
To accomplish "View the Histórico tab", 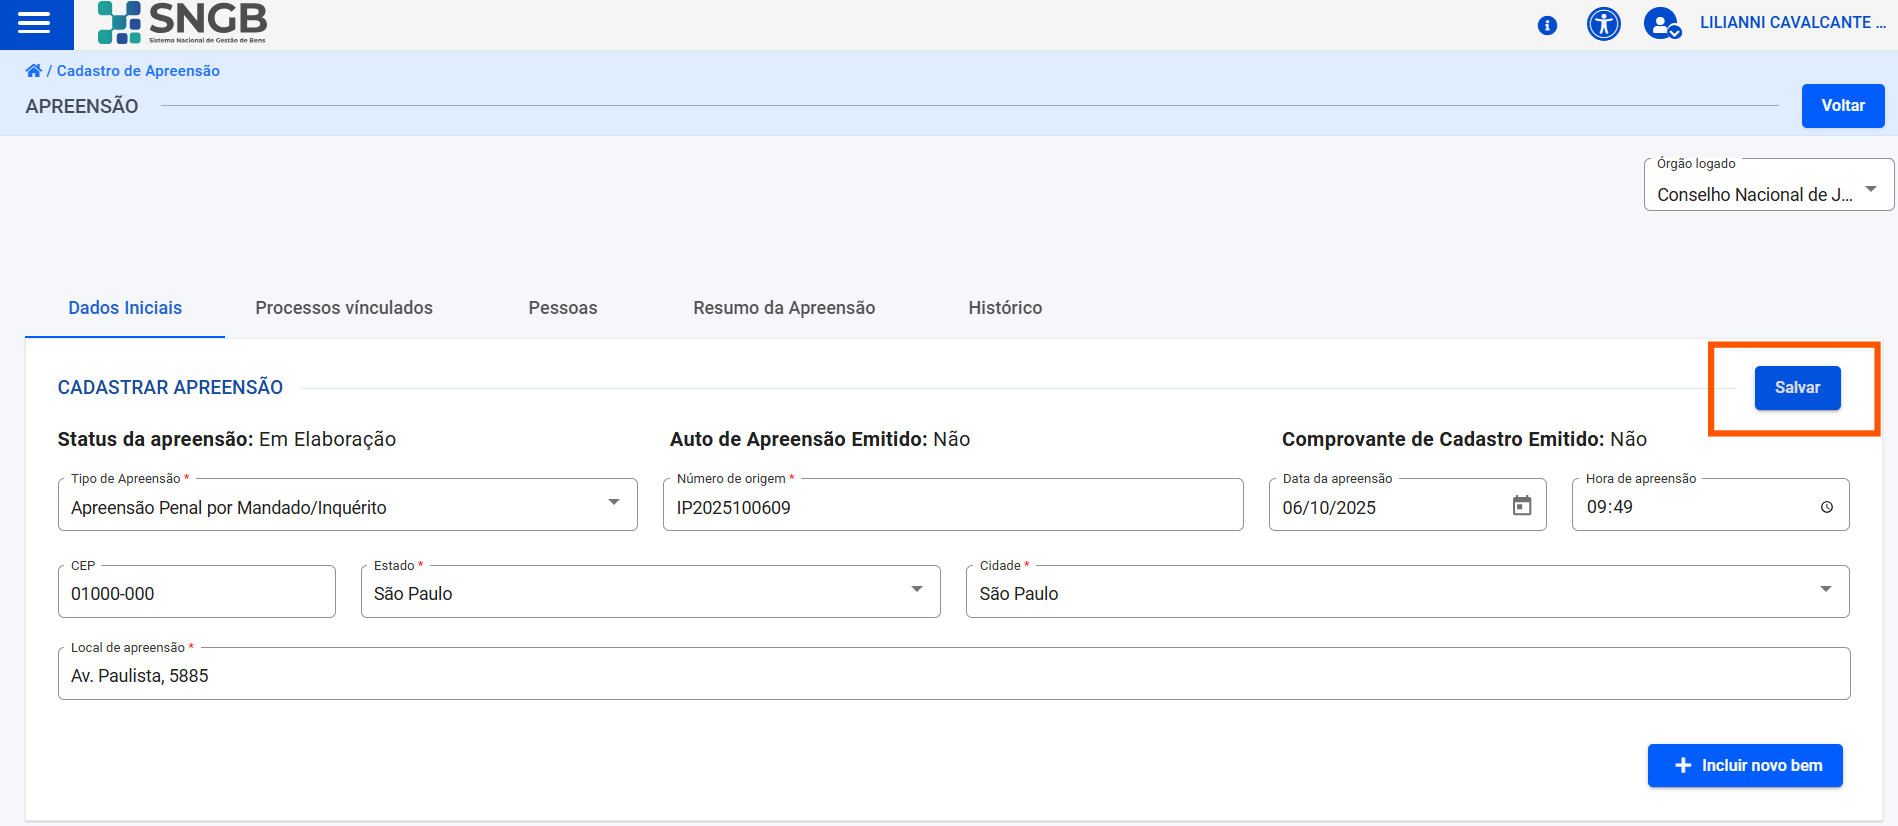I will click(1005, 308).
